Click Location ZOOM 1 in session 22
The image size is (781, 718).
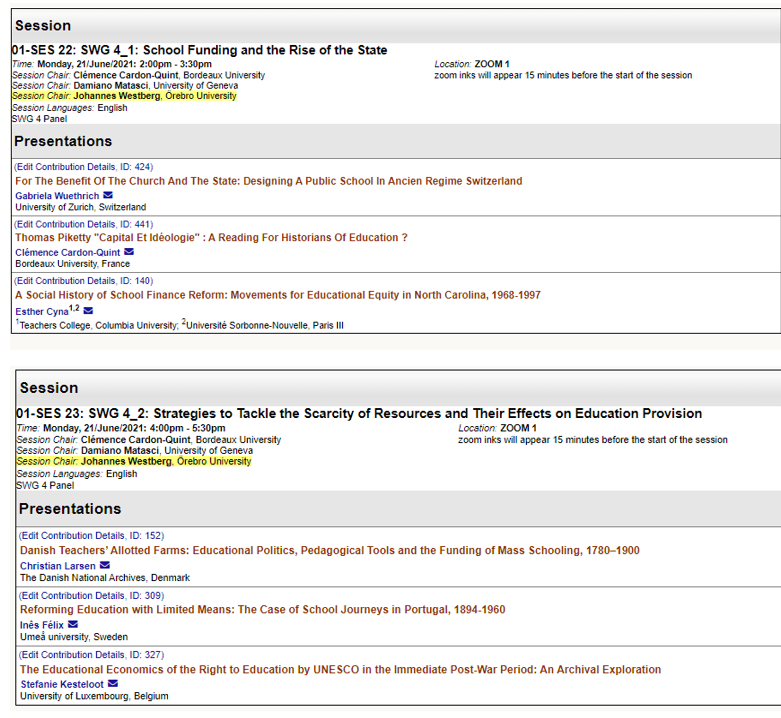tap(472, 64)
